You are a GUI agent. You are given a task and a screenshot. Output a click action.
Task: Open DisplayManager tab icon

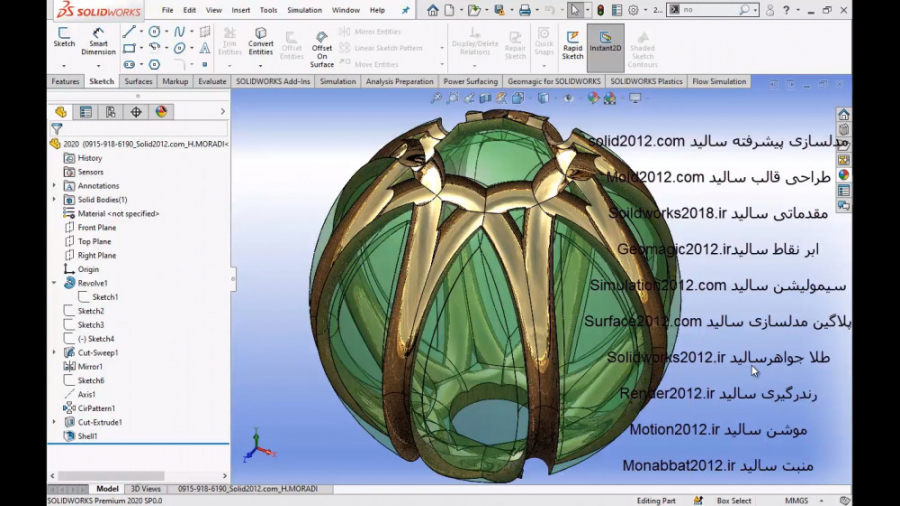(x=161, y=112)
